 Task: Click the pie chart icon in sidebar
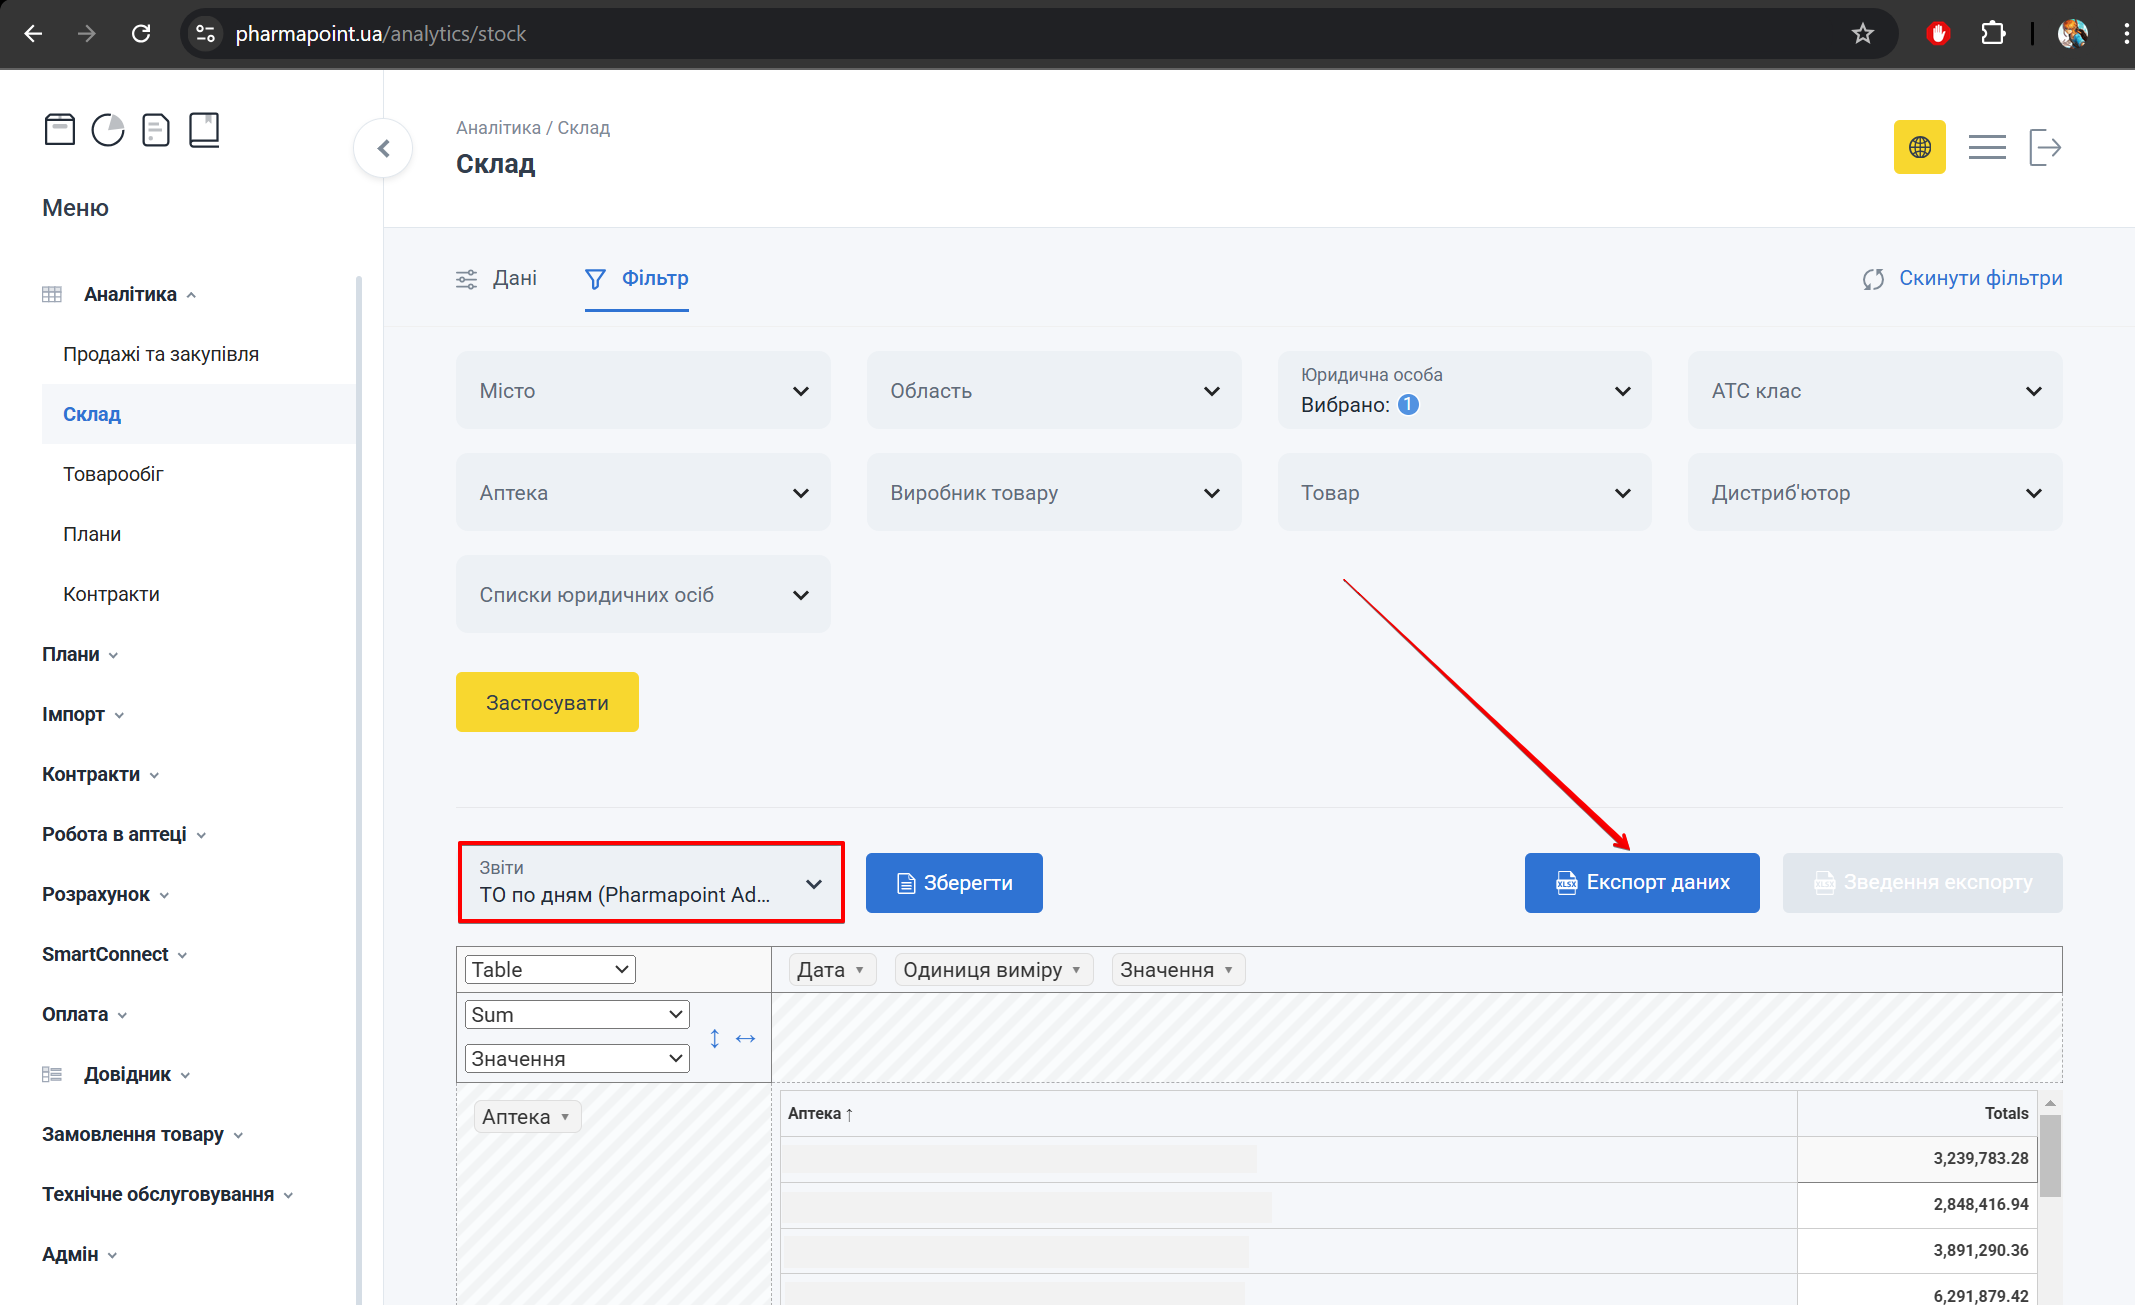[x=108, y=130]
